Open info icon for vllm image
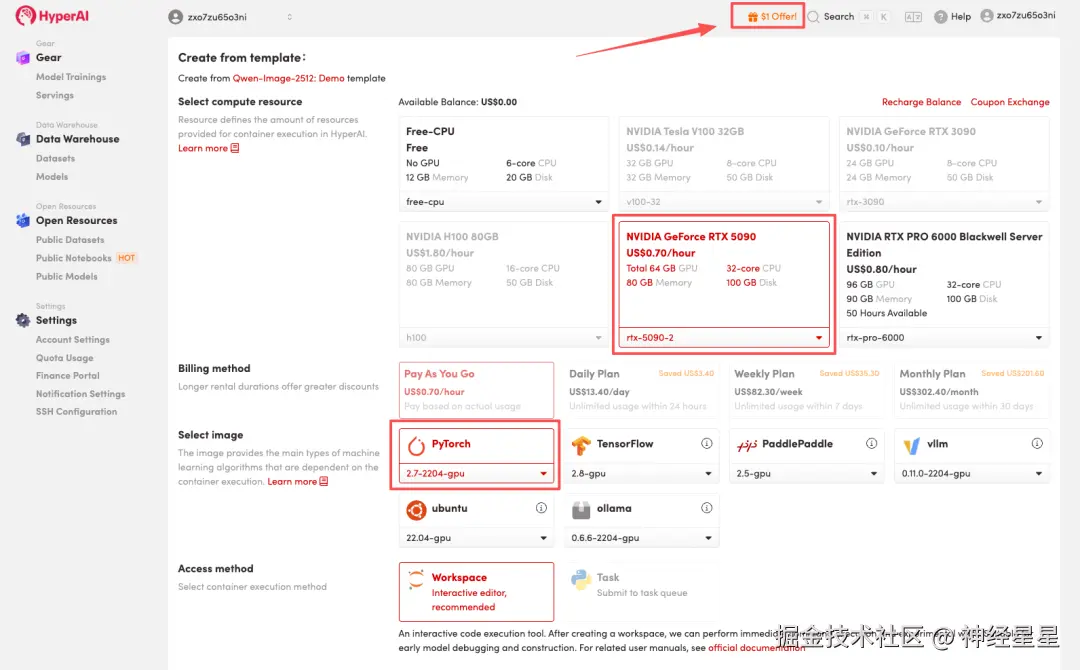The width and height of the screenshot is (1080, 670). tap(1037, 443)
